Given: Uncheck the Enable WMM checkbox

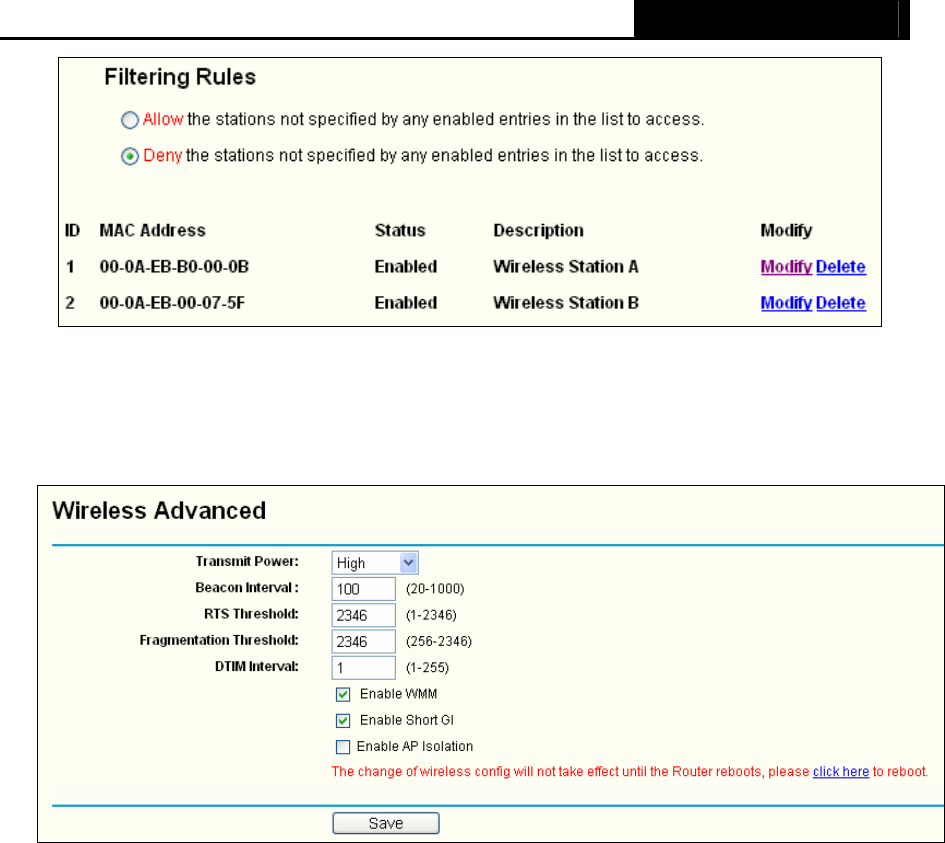Looking at the screenshot, I should click(343, 695).
